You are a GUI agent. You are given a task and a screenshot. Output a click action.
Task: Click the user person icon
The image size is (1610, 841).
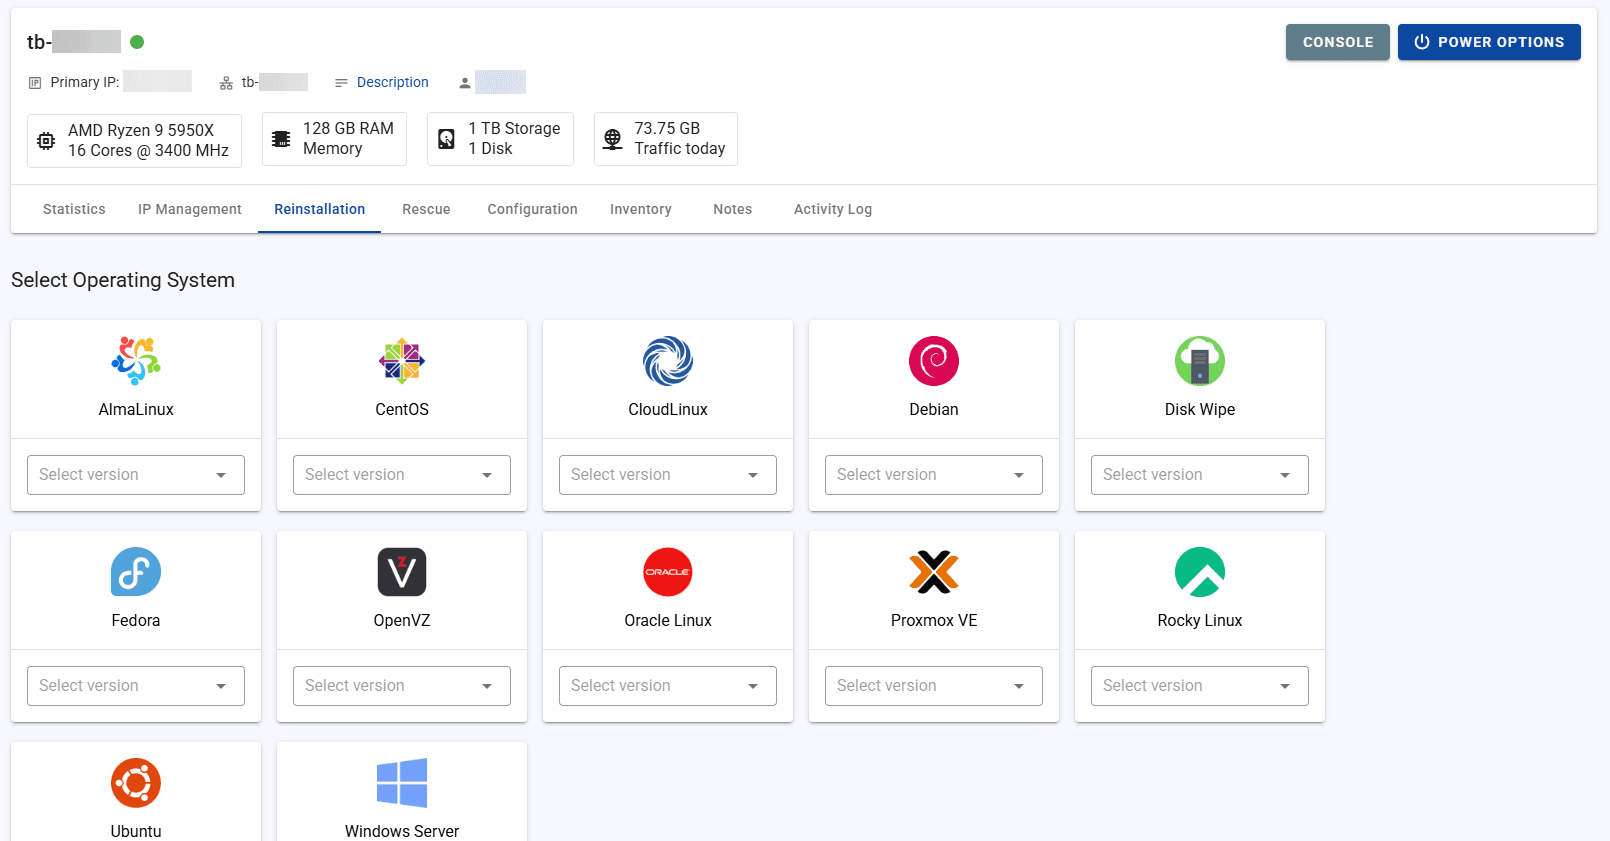pos(465,83)
